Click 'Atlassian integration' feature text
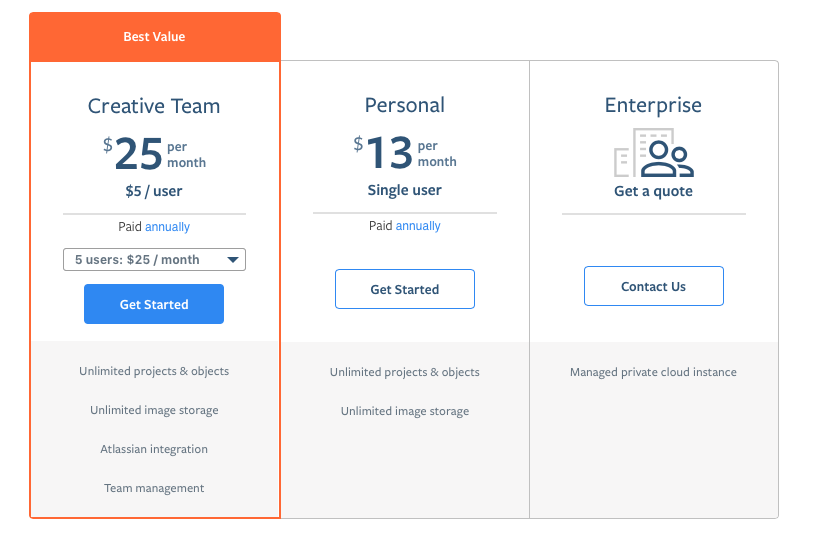 click(154, 449)
